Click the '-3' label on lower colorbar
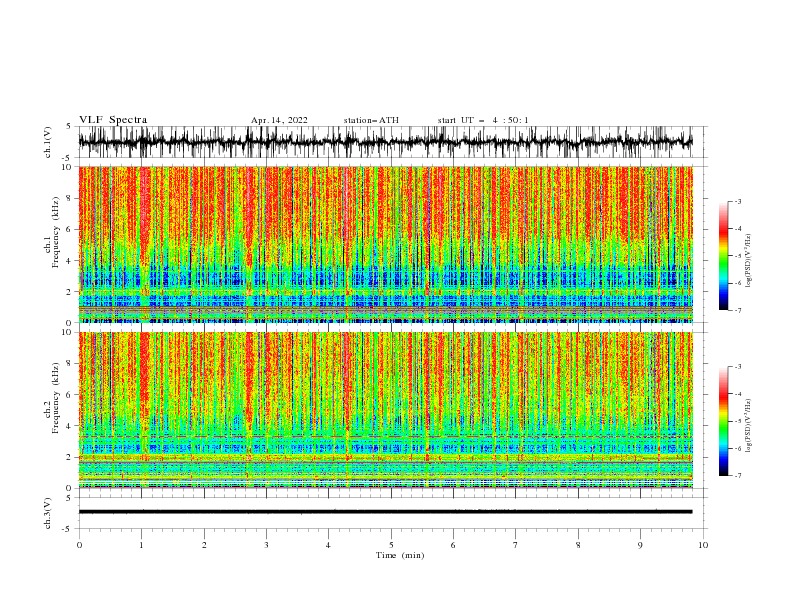Screen dimensions: 792x612 737,367
